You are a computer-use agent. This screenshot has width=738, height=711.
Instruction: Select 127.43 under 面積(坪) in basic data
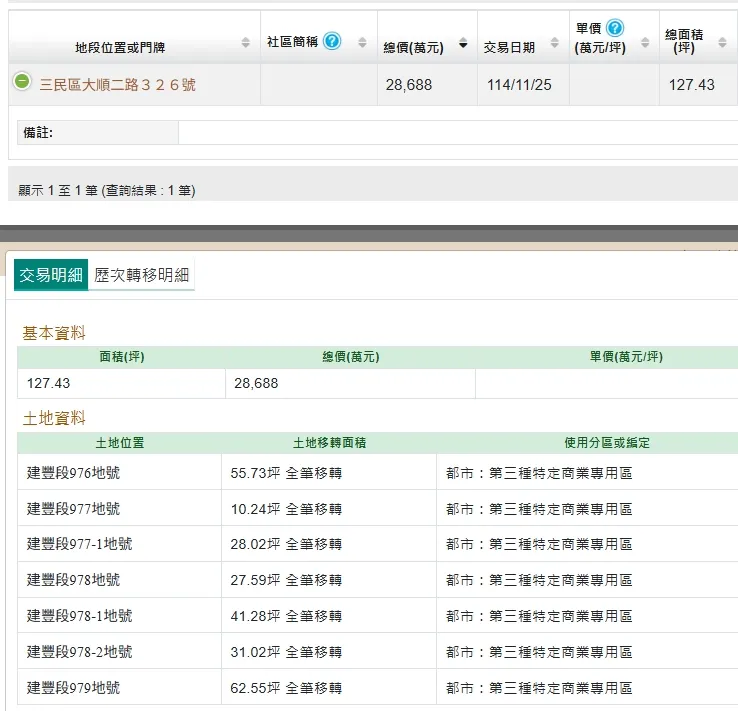click(x=48, y=383)
